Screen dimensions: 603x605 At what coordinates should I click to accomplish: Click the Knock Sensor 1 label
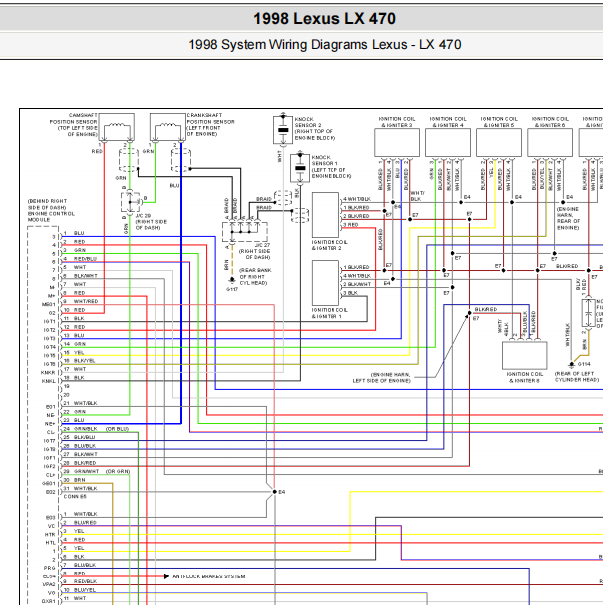(331, 167)
